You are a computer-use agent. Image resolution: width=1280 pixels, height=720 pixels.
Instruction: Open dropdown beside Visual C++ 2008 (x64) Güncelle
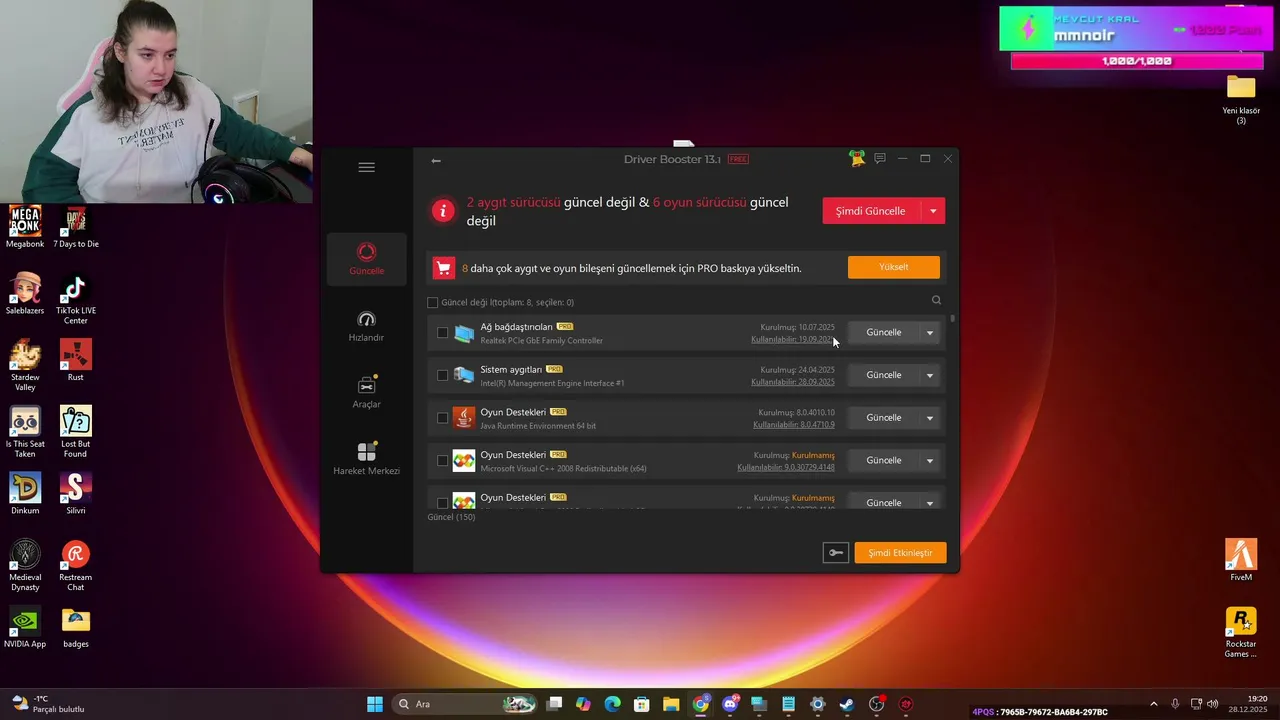(930, 461)
